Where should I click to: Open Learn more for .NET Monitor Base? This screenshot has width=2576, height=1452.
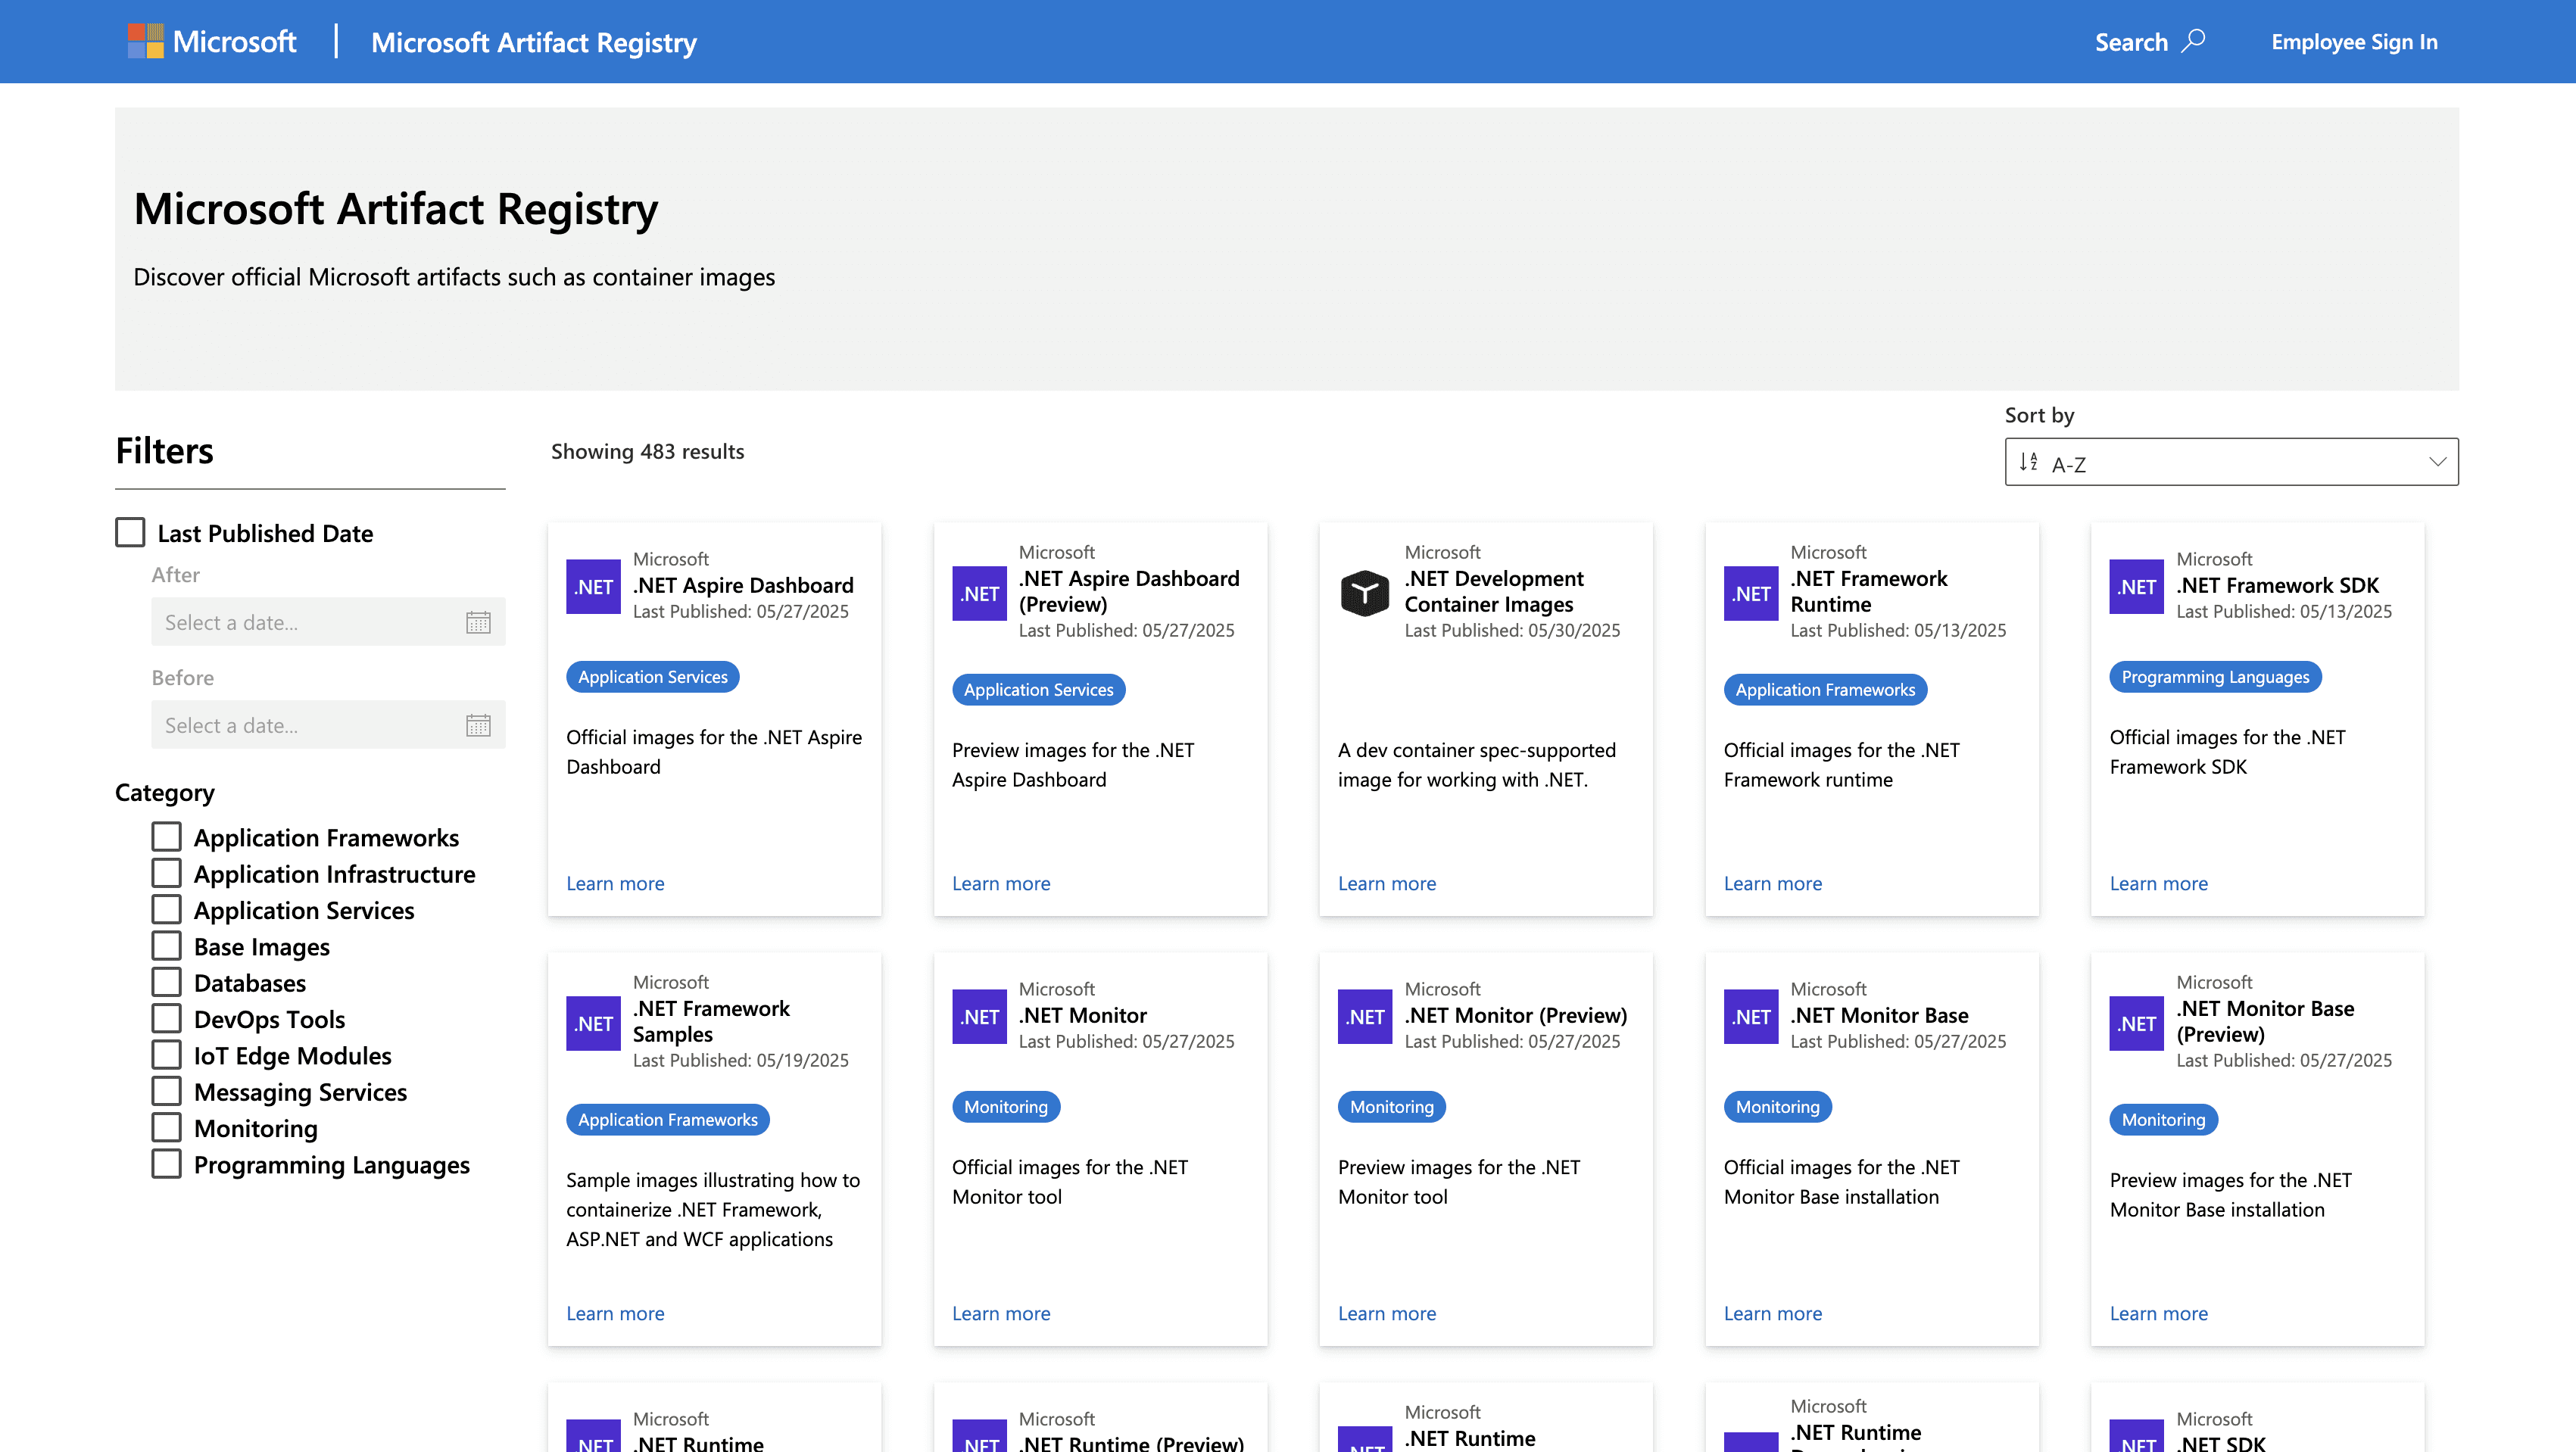point(1773,1313)
